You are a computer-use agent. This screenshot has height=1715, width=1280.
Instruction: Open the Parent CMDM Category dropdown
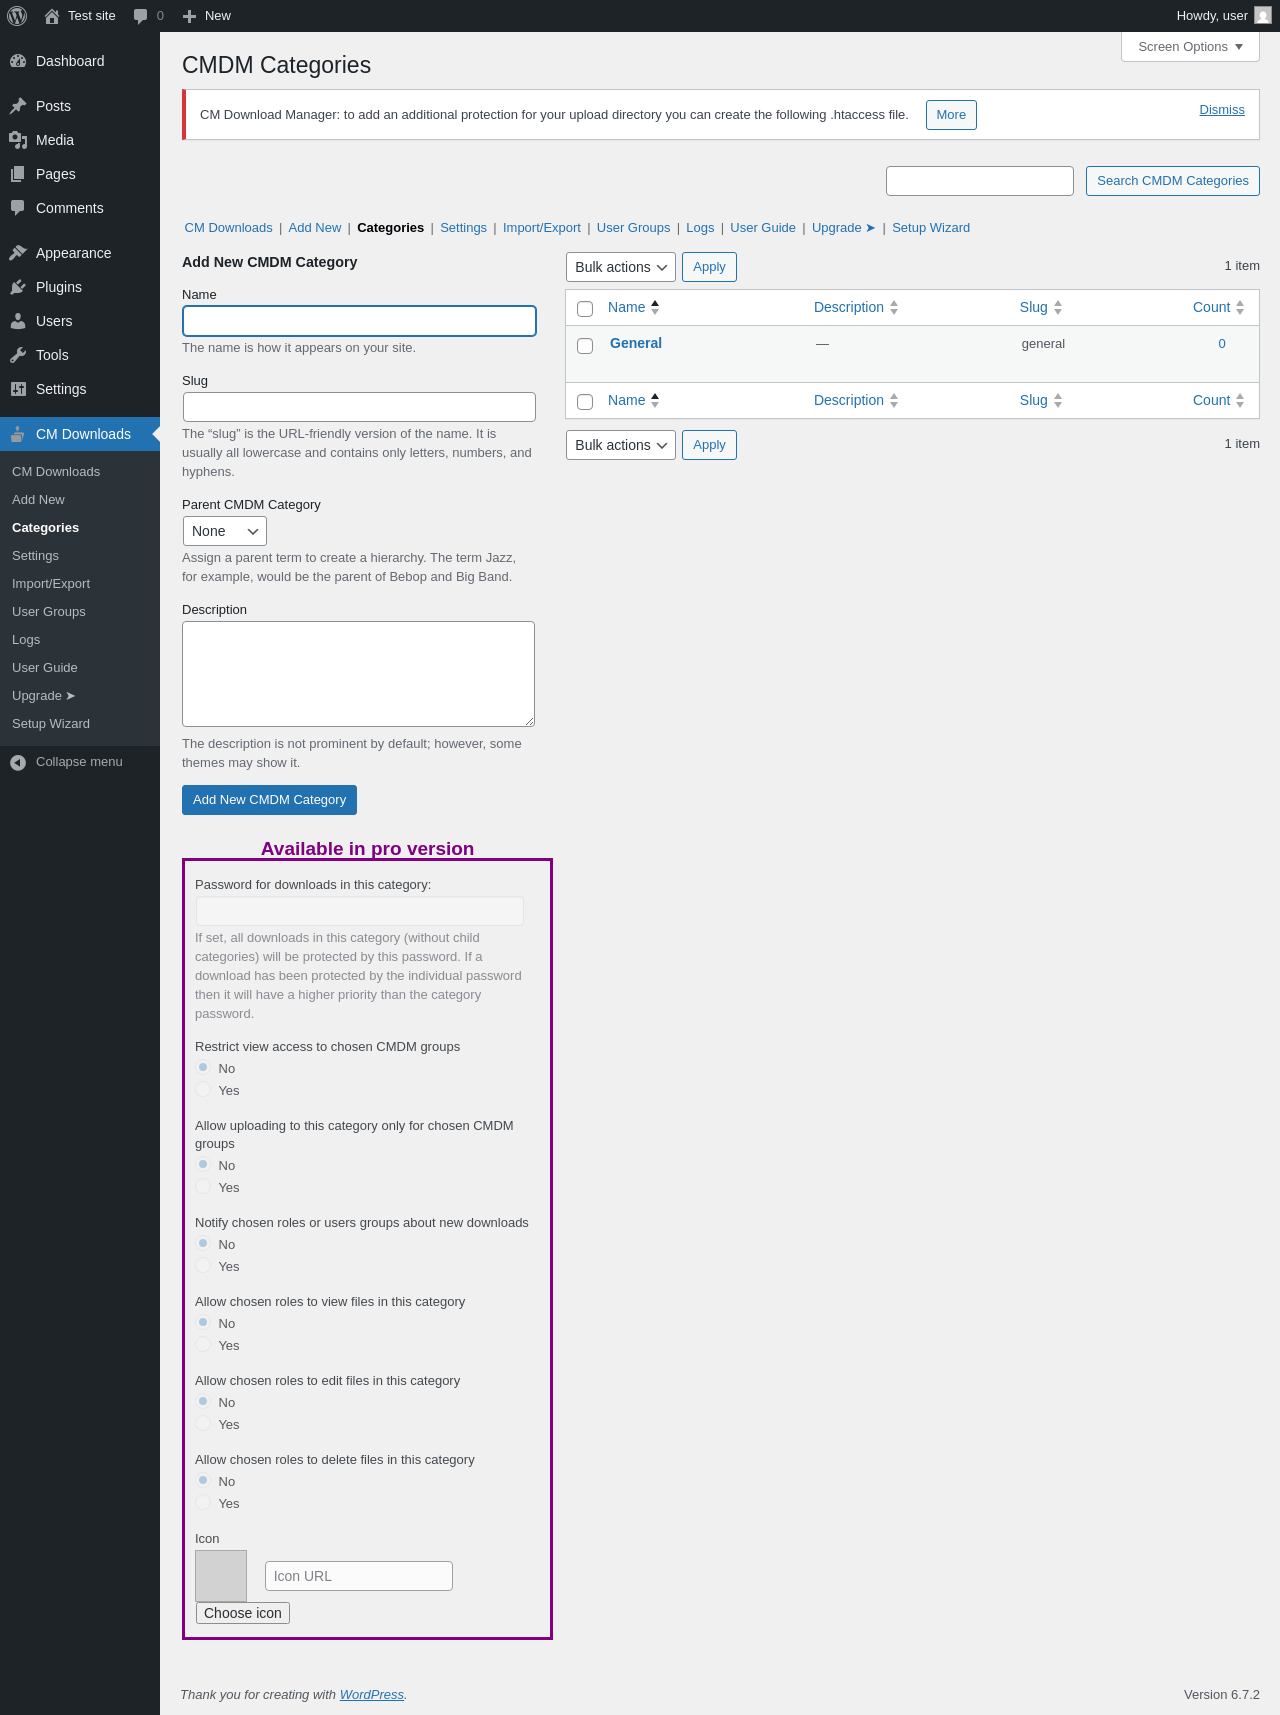(x=225, y=531)
